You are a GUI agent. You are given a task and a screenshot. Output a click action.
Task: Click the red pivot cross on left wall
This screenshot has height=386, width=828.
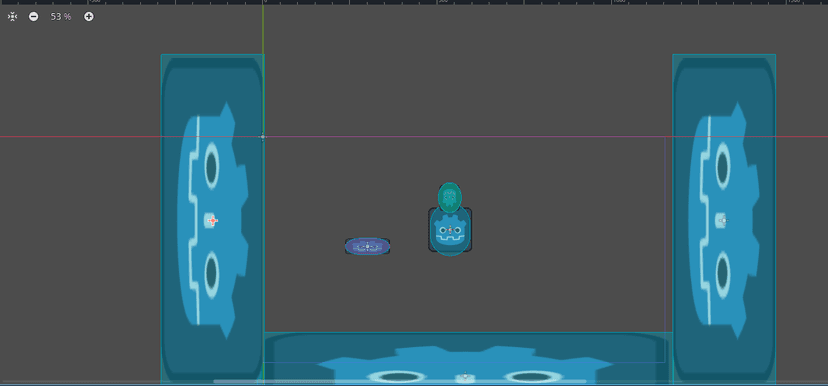212,220
